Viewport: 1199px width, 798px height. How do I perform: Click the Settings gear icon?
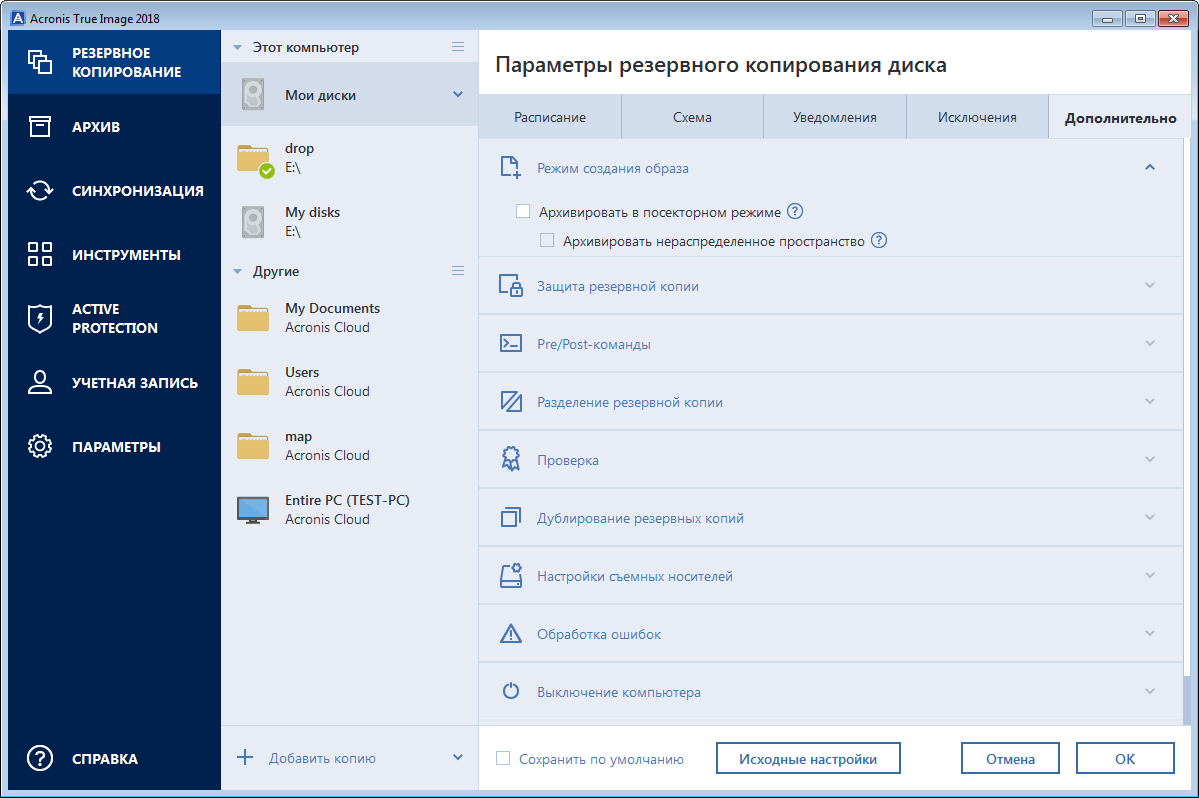pyautogui.click(x=40, y=446)
